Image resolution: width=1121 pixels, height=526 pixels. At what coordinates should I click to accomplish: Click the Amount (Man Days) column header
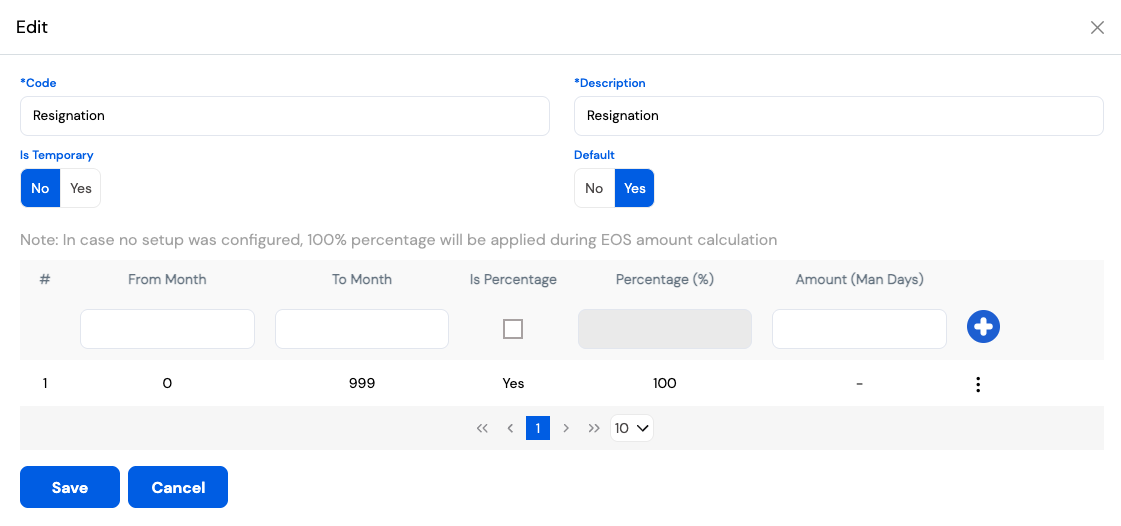coord(859,279)
